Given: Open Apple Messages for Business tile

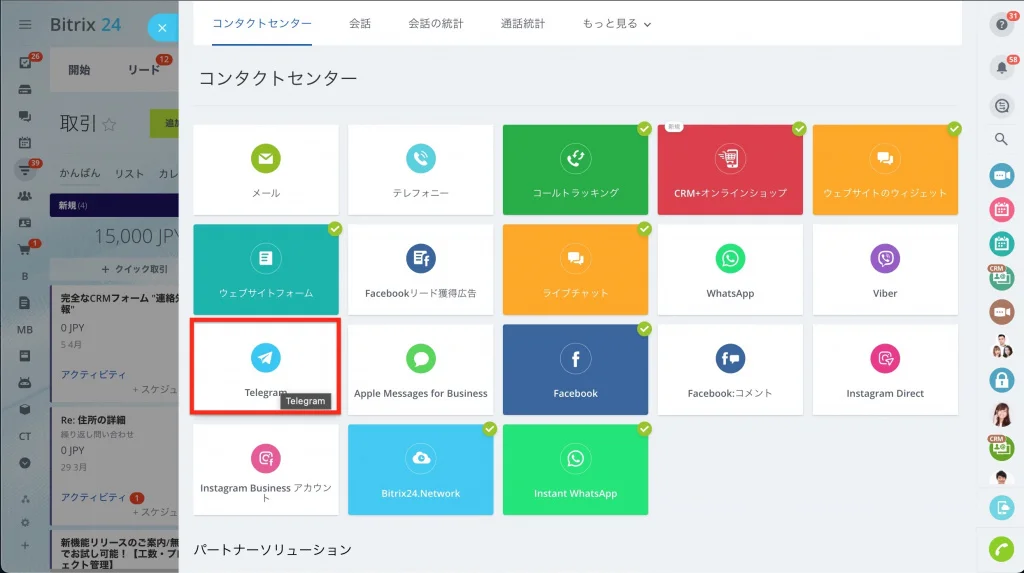Looking at the screenshot, I should click(x=421, y=370).
